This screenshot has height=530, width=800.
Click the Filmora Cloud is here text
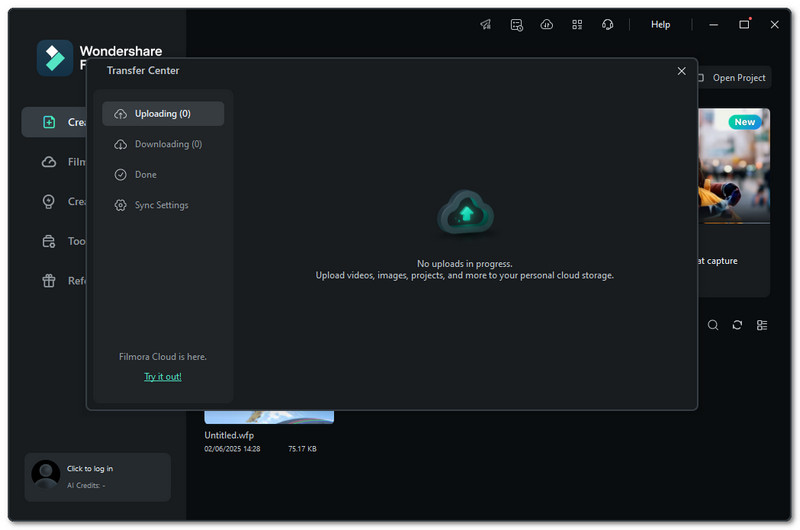coord(163,357)
